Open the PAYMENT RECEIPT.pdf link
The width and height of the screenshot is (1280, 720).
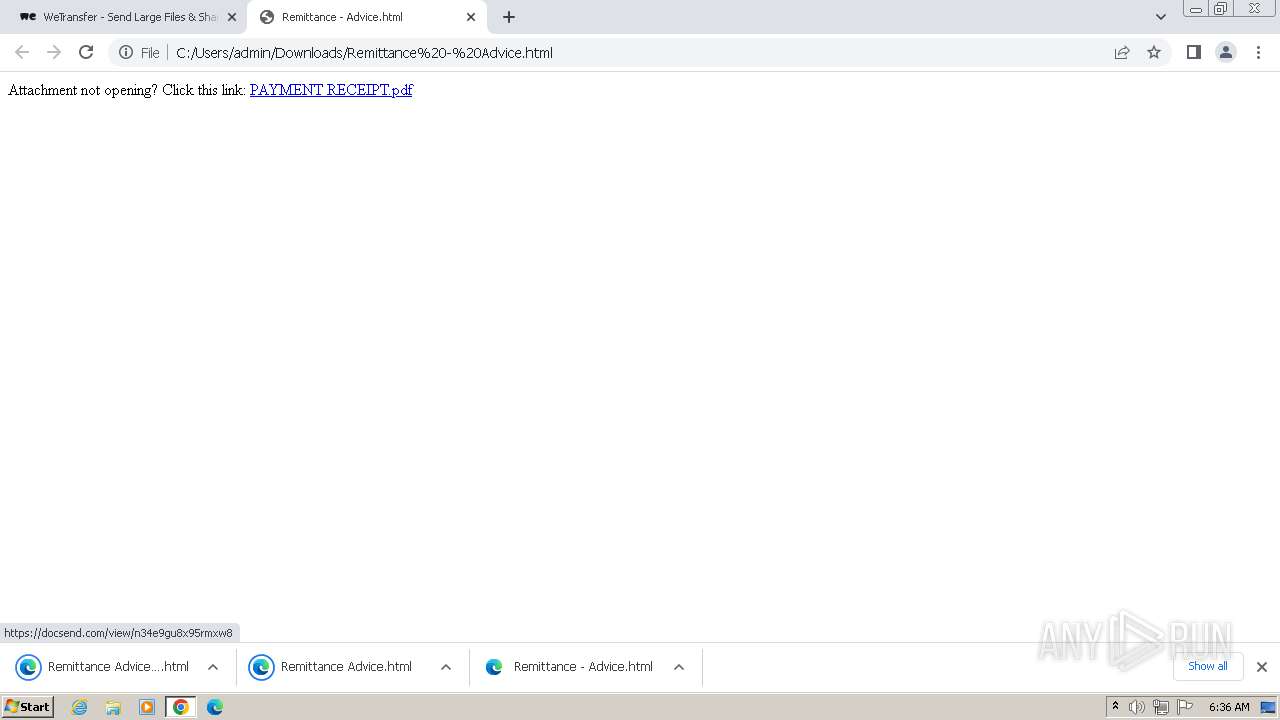coord(331,90)
